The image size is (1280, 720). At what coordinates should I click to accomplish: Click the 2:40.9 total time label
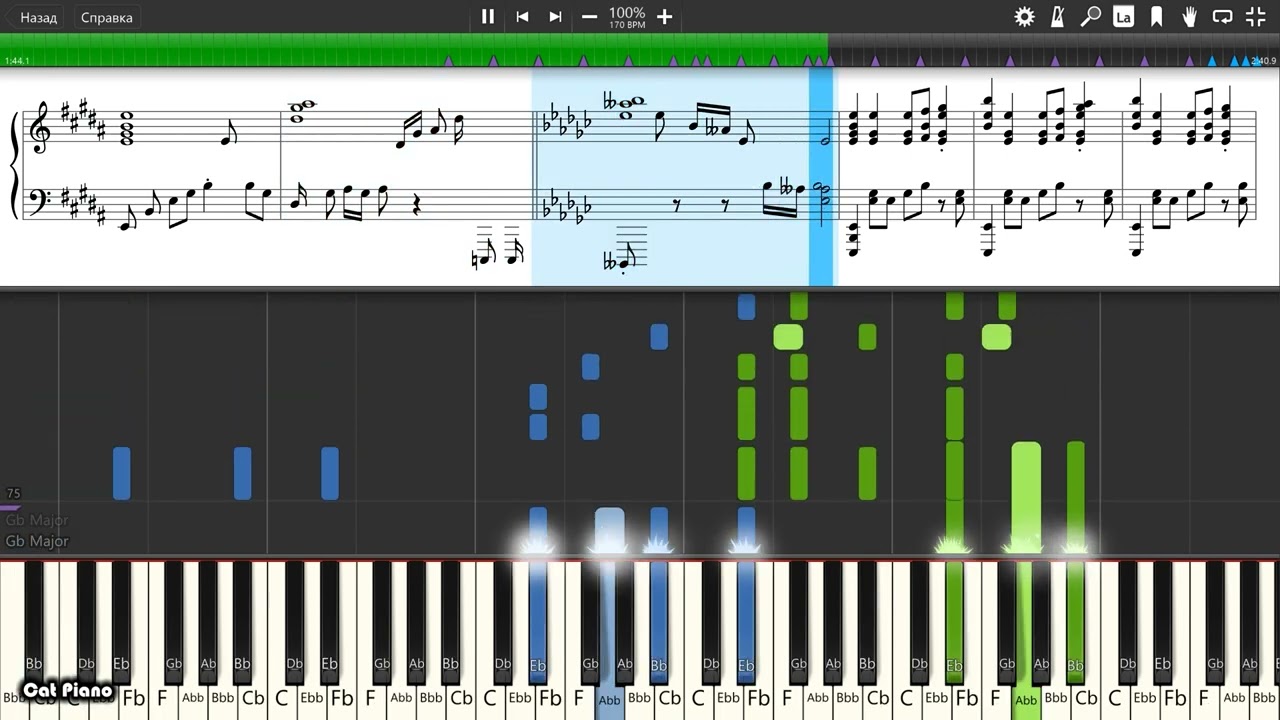click(1263, 61)
